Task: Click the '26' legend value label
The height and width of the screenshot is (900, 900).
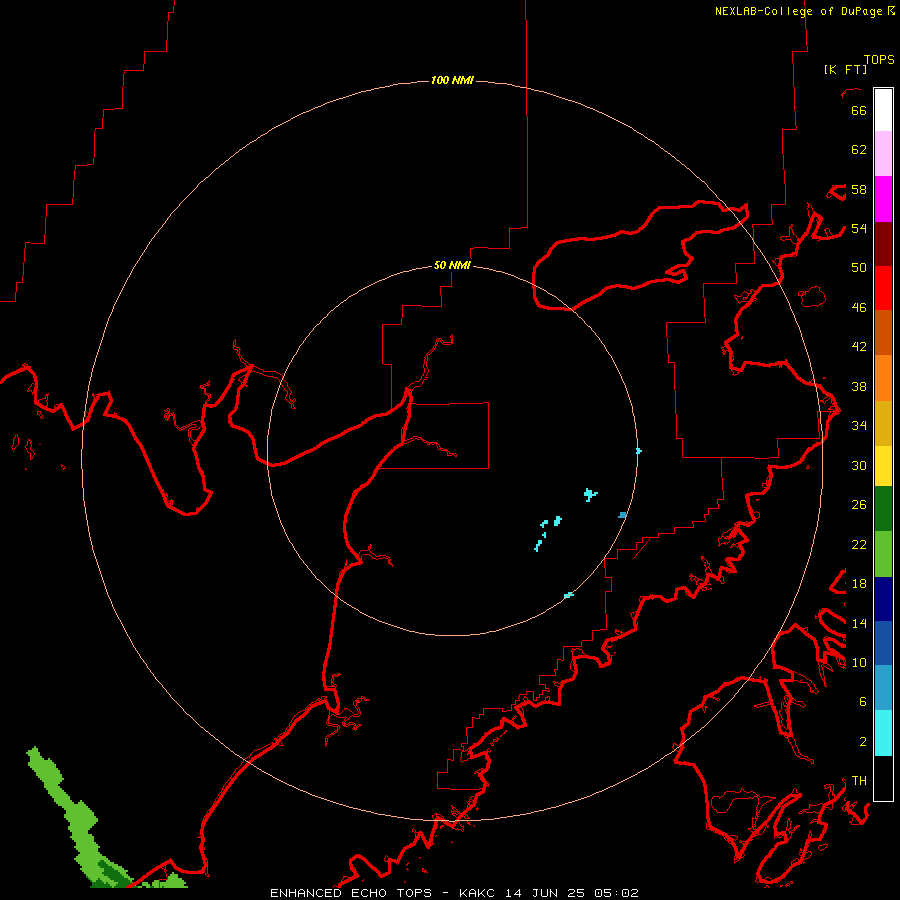Action: (859, 505)
